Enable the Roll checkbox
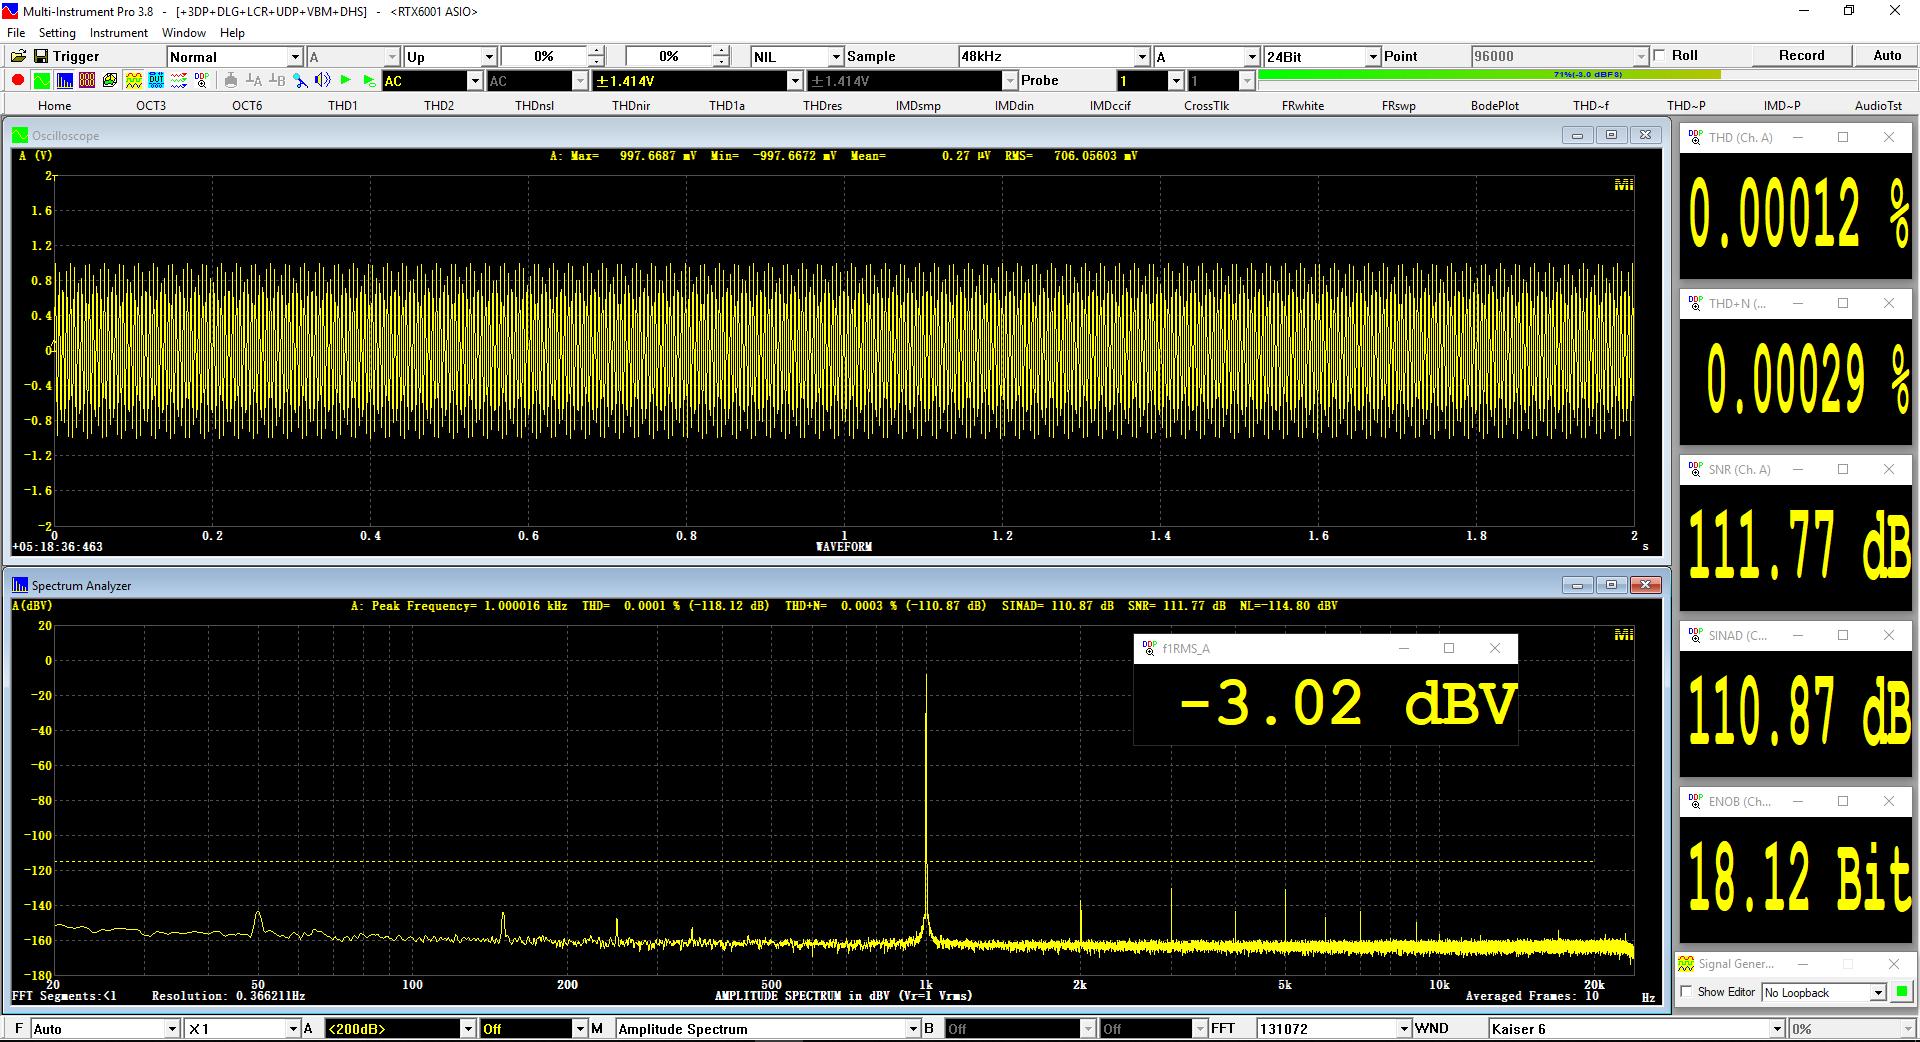1920x1042 pixels. [1660, 56]
